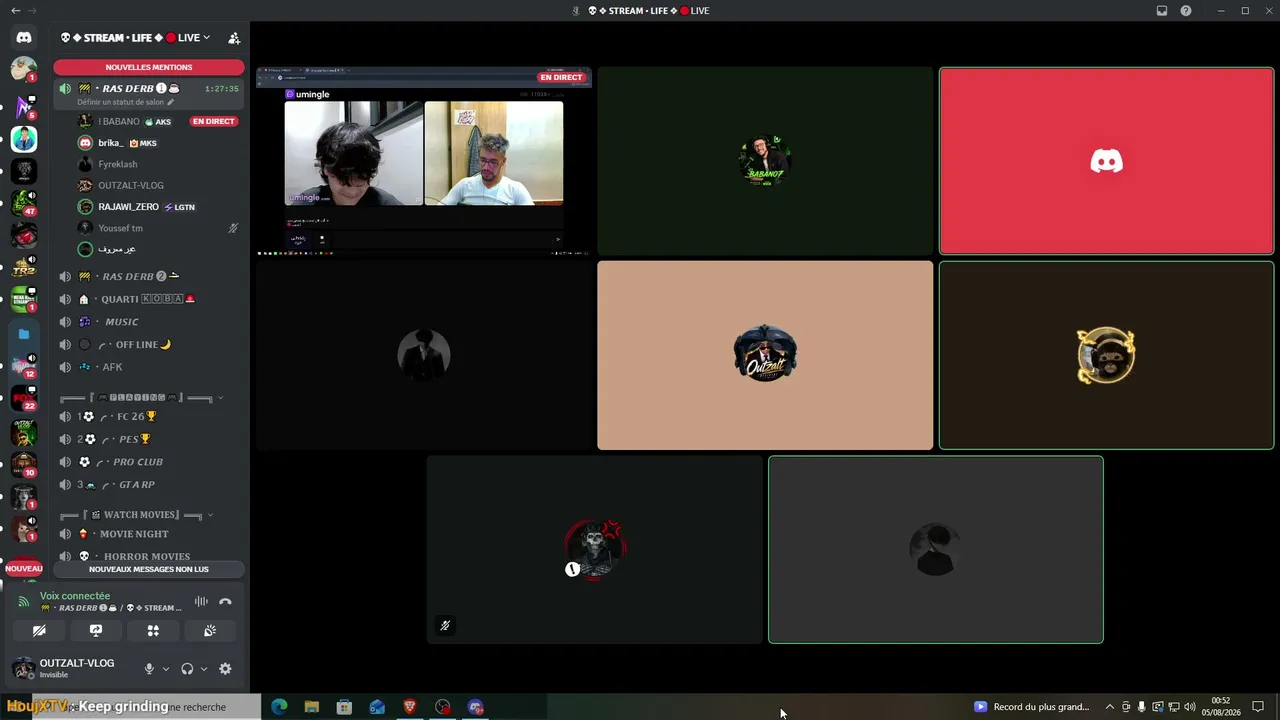Focus the red Discord logo video tile
Screen dimensions: 1280x720
[x=1106, y=161]
